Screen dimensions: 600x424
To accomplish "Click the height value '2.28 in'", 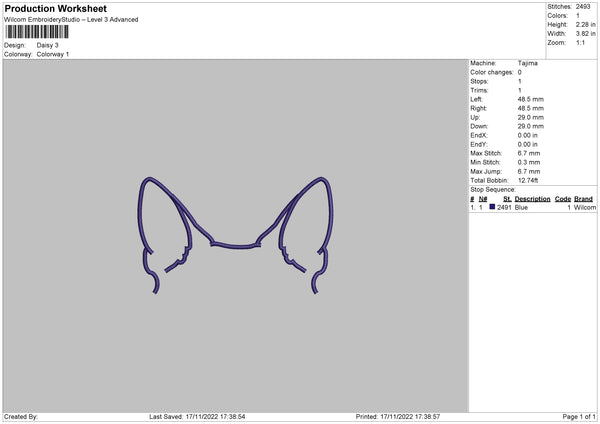I will pos(585,24).
